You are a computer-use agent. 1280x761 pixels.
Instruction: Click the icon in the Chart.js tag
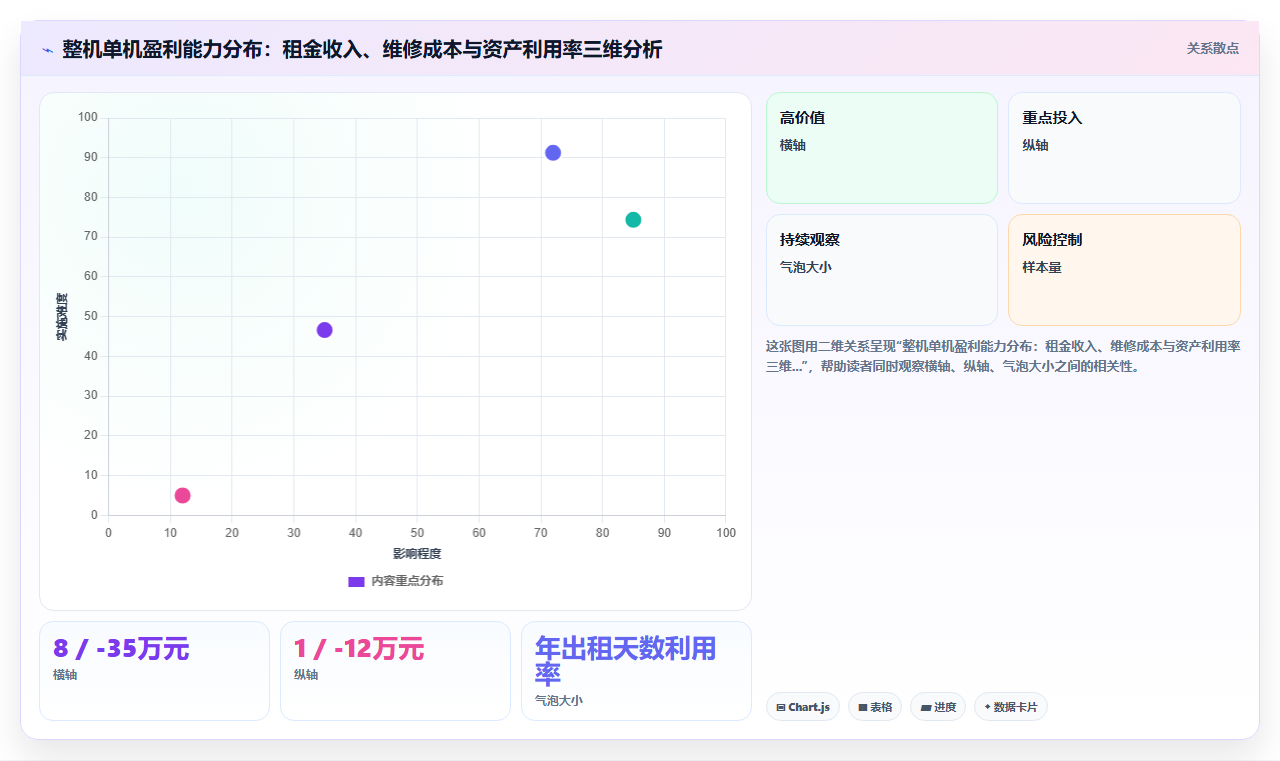pos(781,708)
